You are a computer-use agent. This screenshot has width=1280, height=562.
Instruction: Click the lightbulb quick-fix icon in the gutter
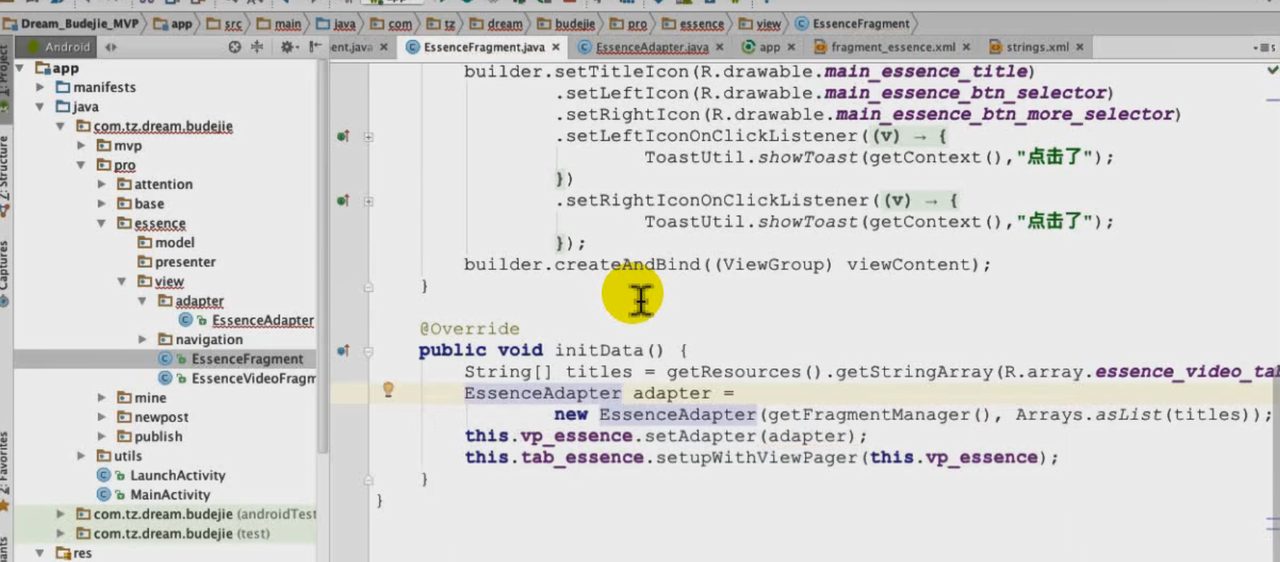coord(390,390)
